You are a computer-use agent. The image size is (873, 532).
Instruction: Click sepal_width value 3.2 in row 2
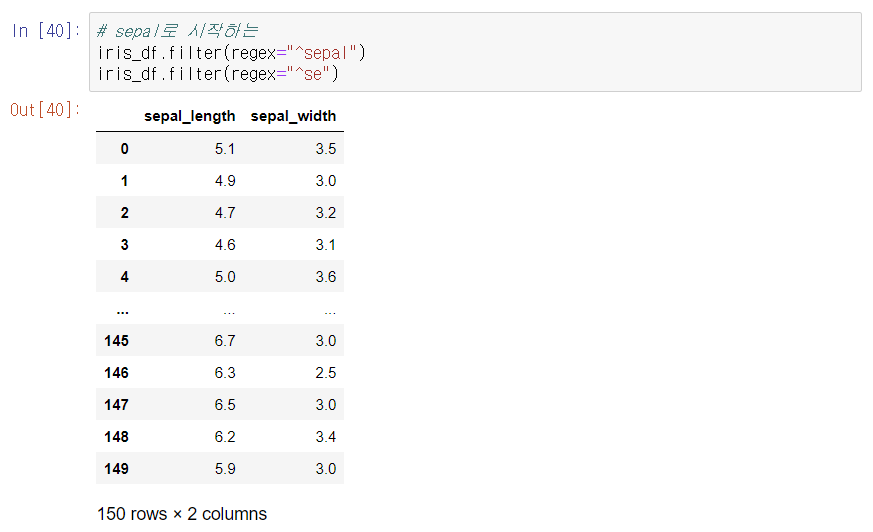click(326, 213)
